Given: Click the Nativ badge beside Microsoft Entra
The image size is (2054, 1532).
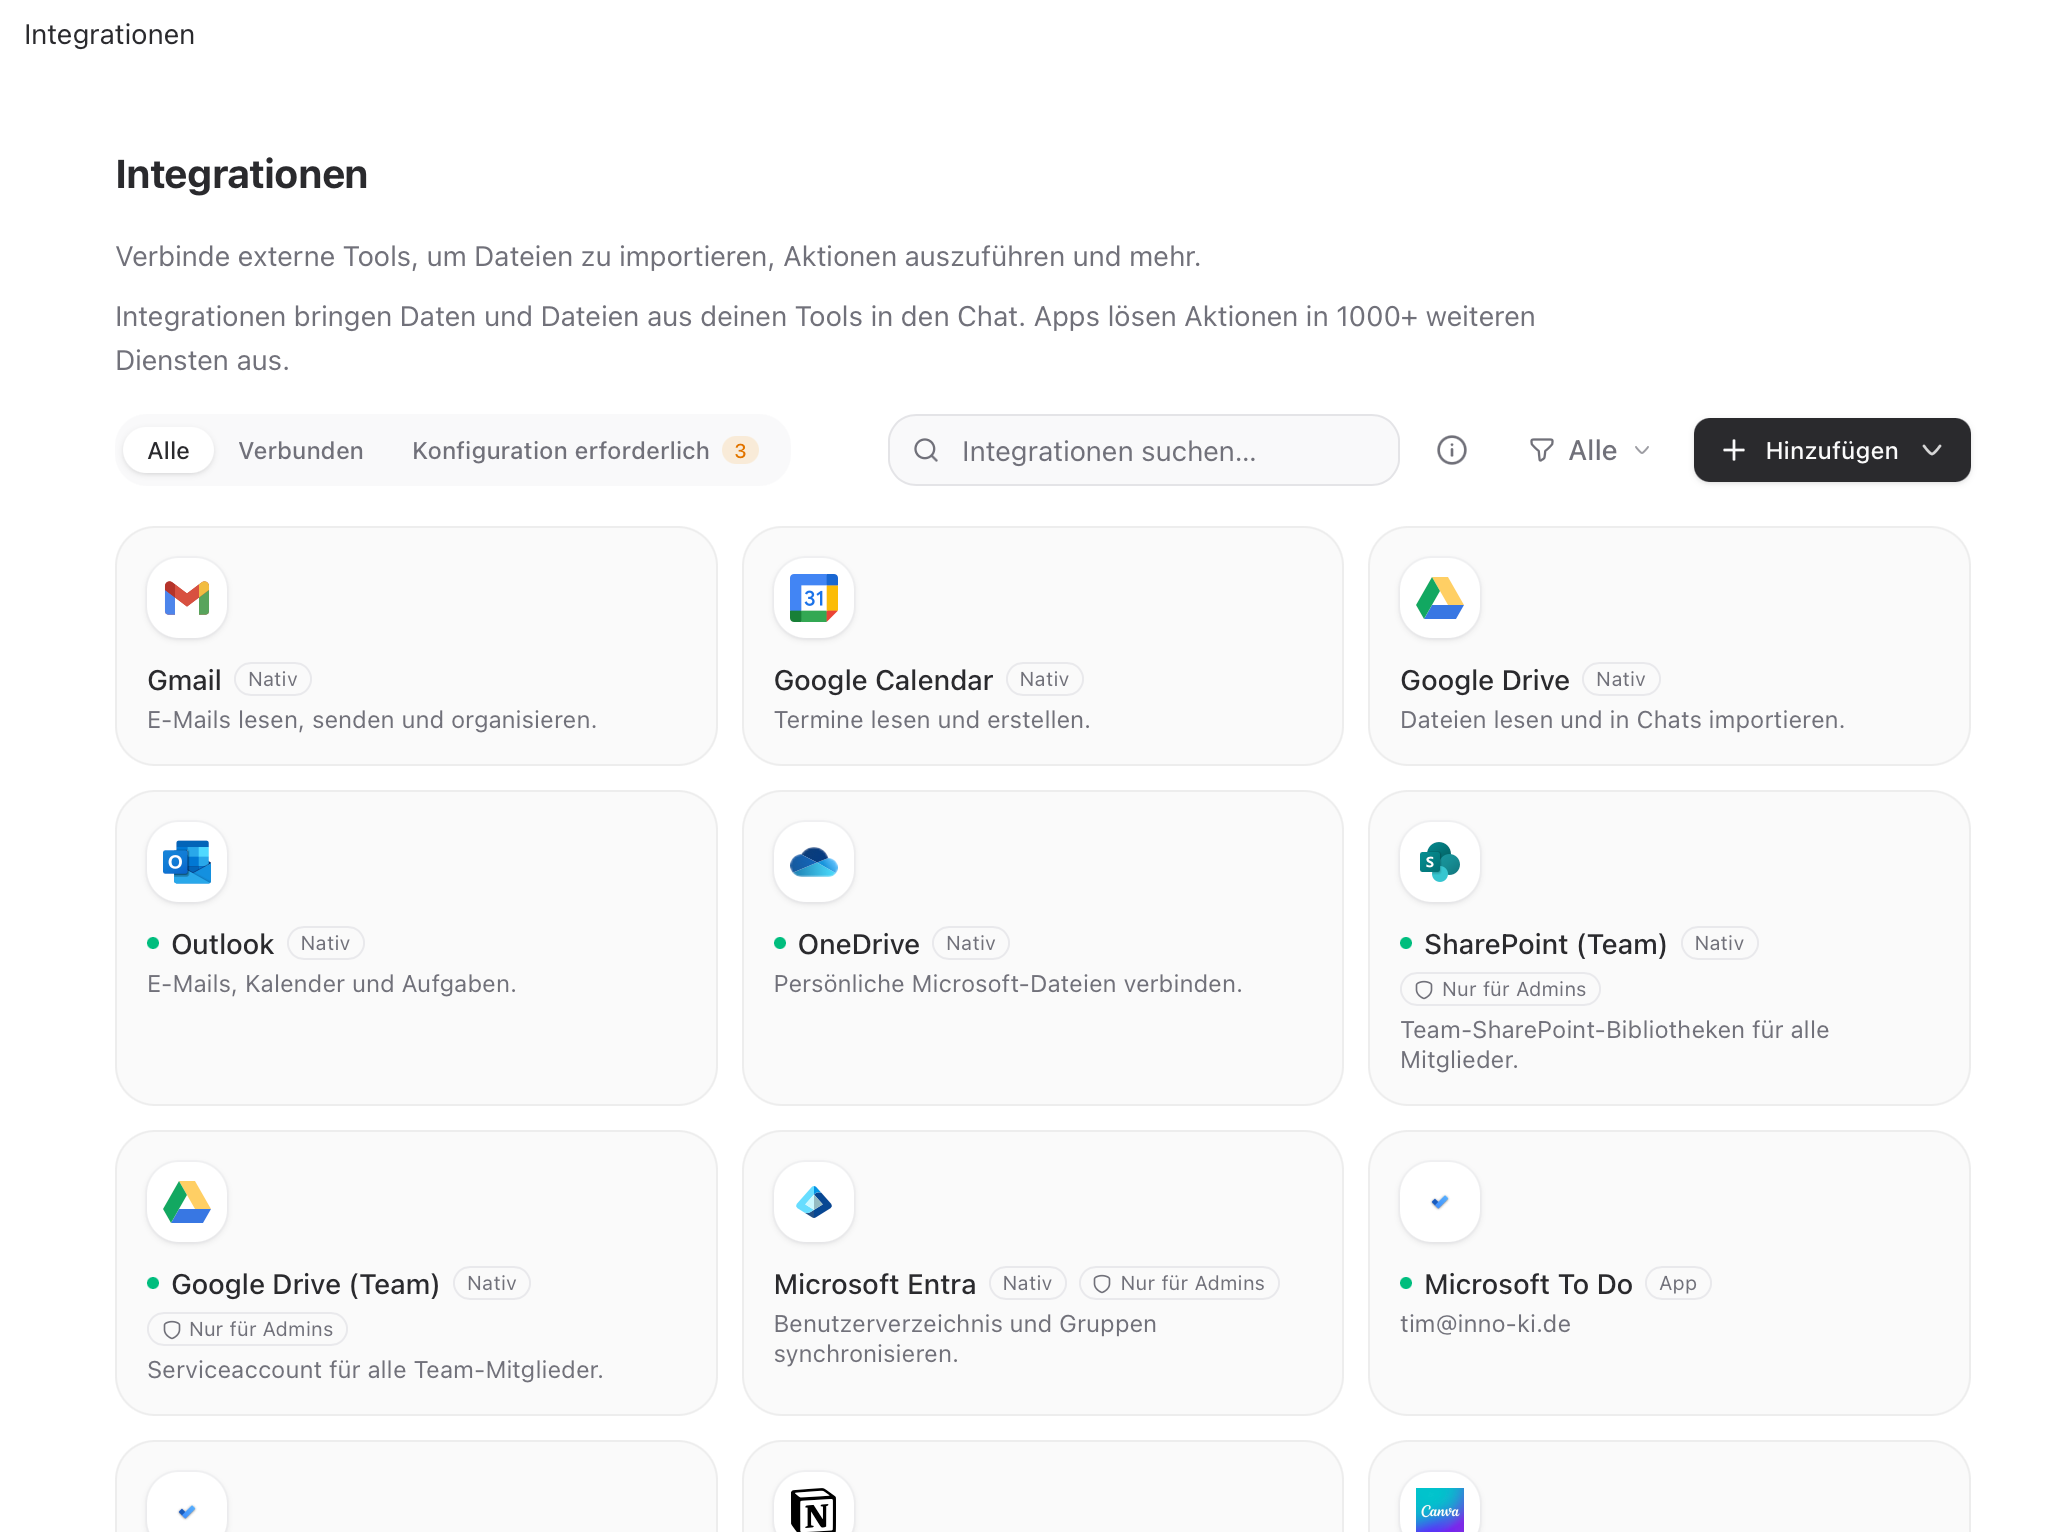Looking at the screenshot, I should click(1028, 1284).
